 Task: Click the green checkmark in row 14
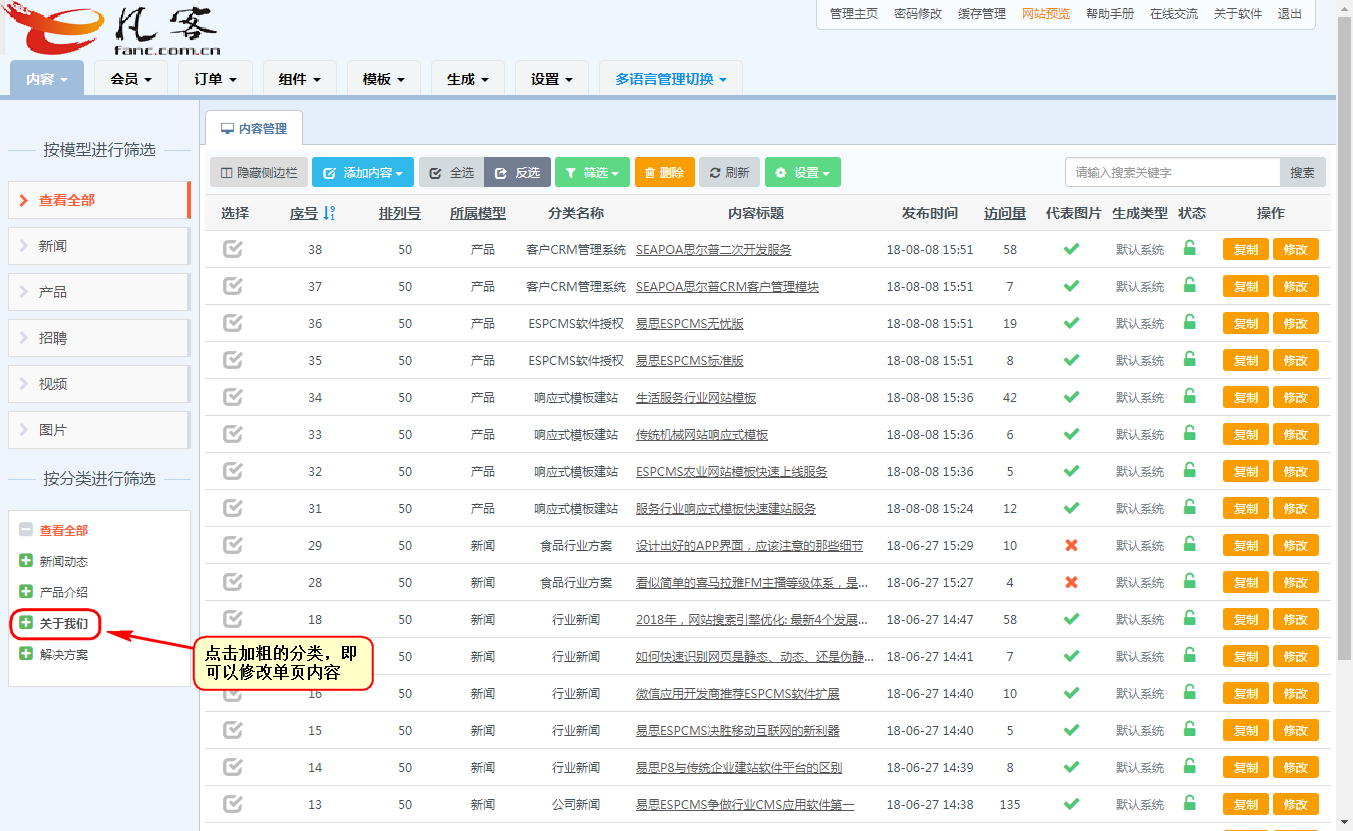pos(1071,767)
